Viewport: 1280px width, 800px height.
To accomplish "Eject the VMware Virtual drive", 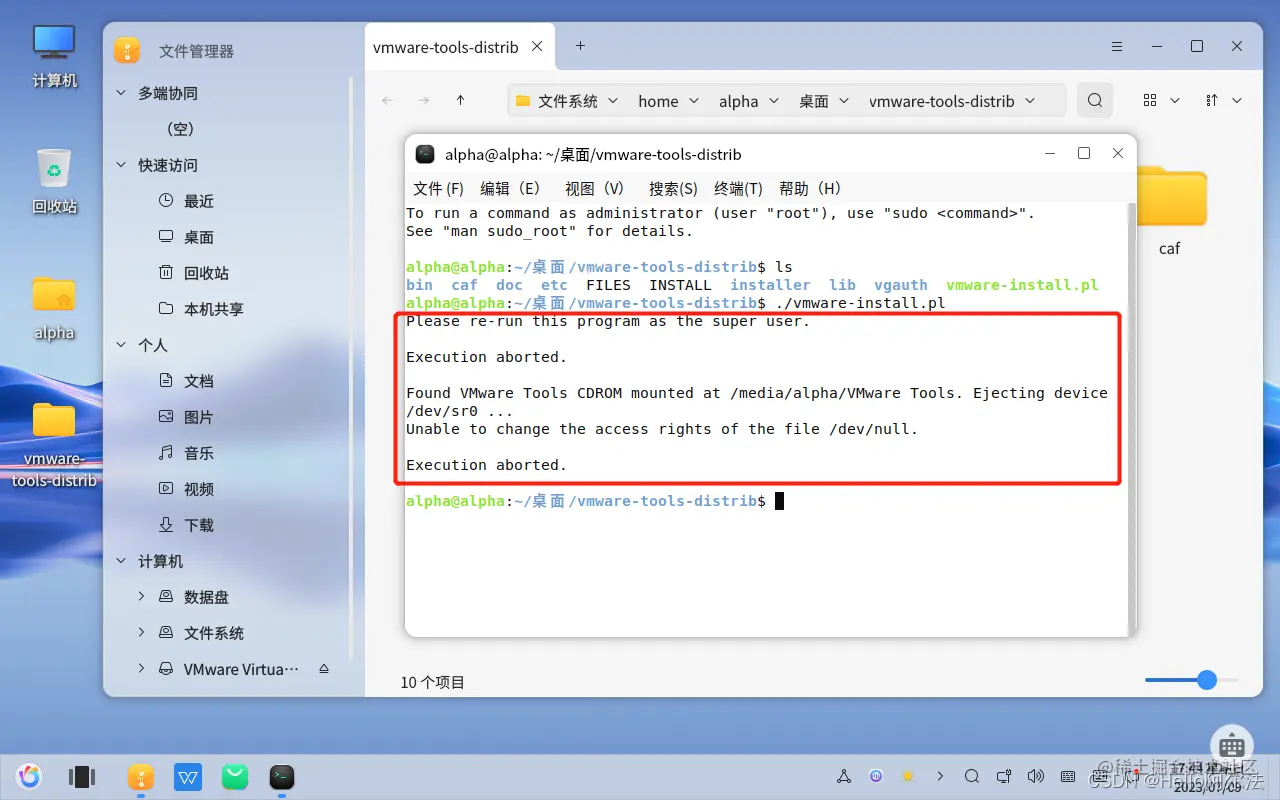I will click(324, 669).
